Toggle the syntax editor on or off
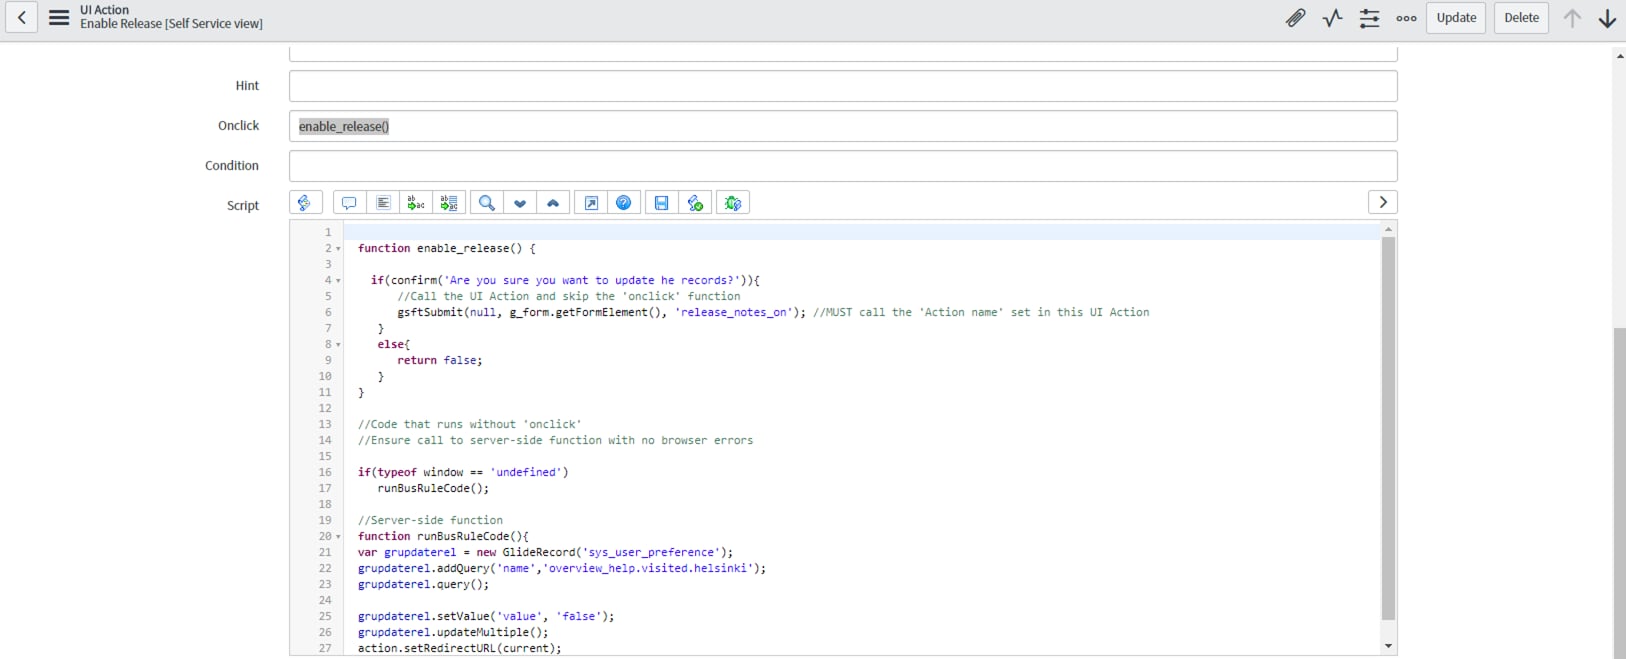1626x659 pixels. (x=306, y=203)
